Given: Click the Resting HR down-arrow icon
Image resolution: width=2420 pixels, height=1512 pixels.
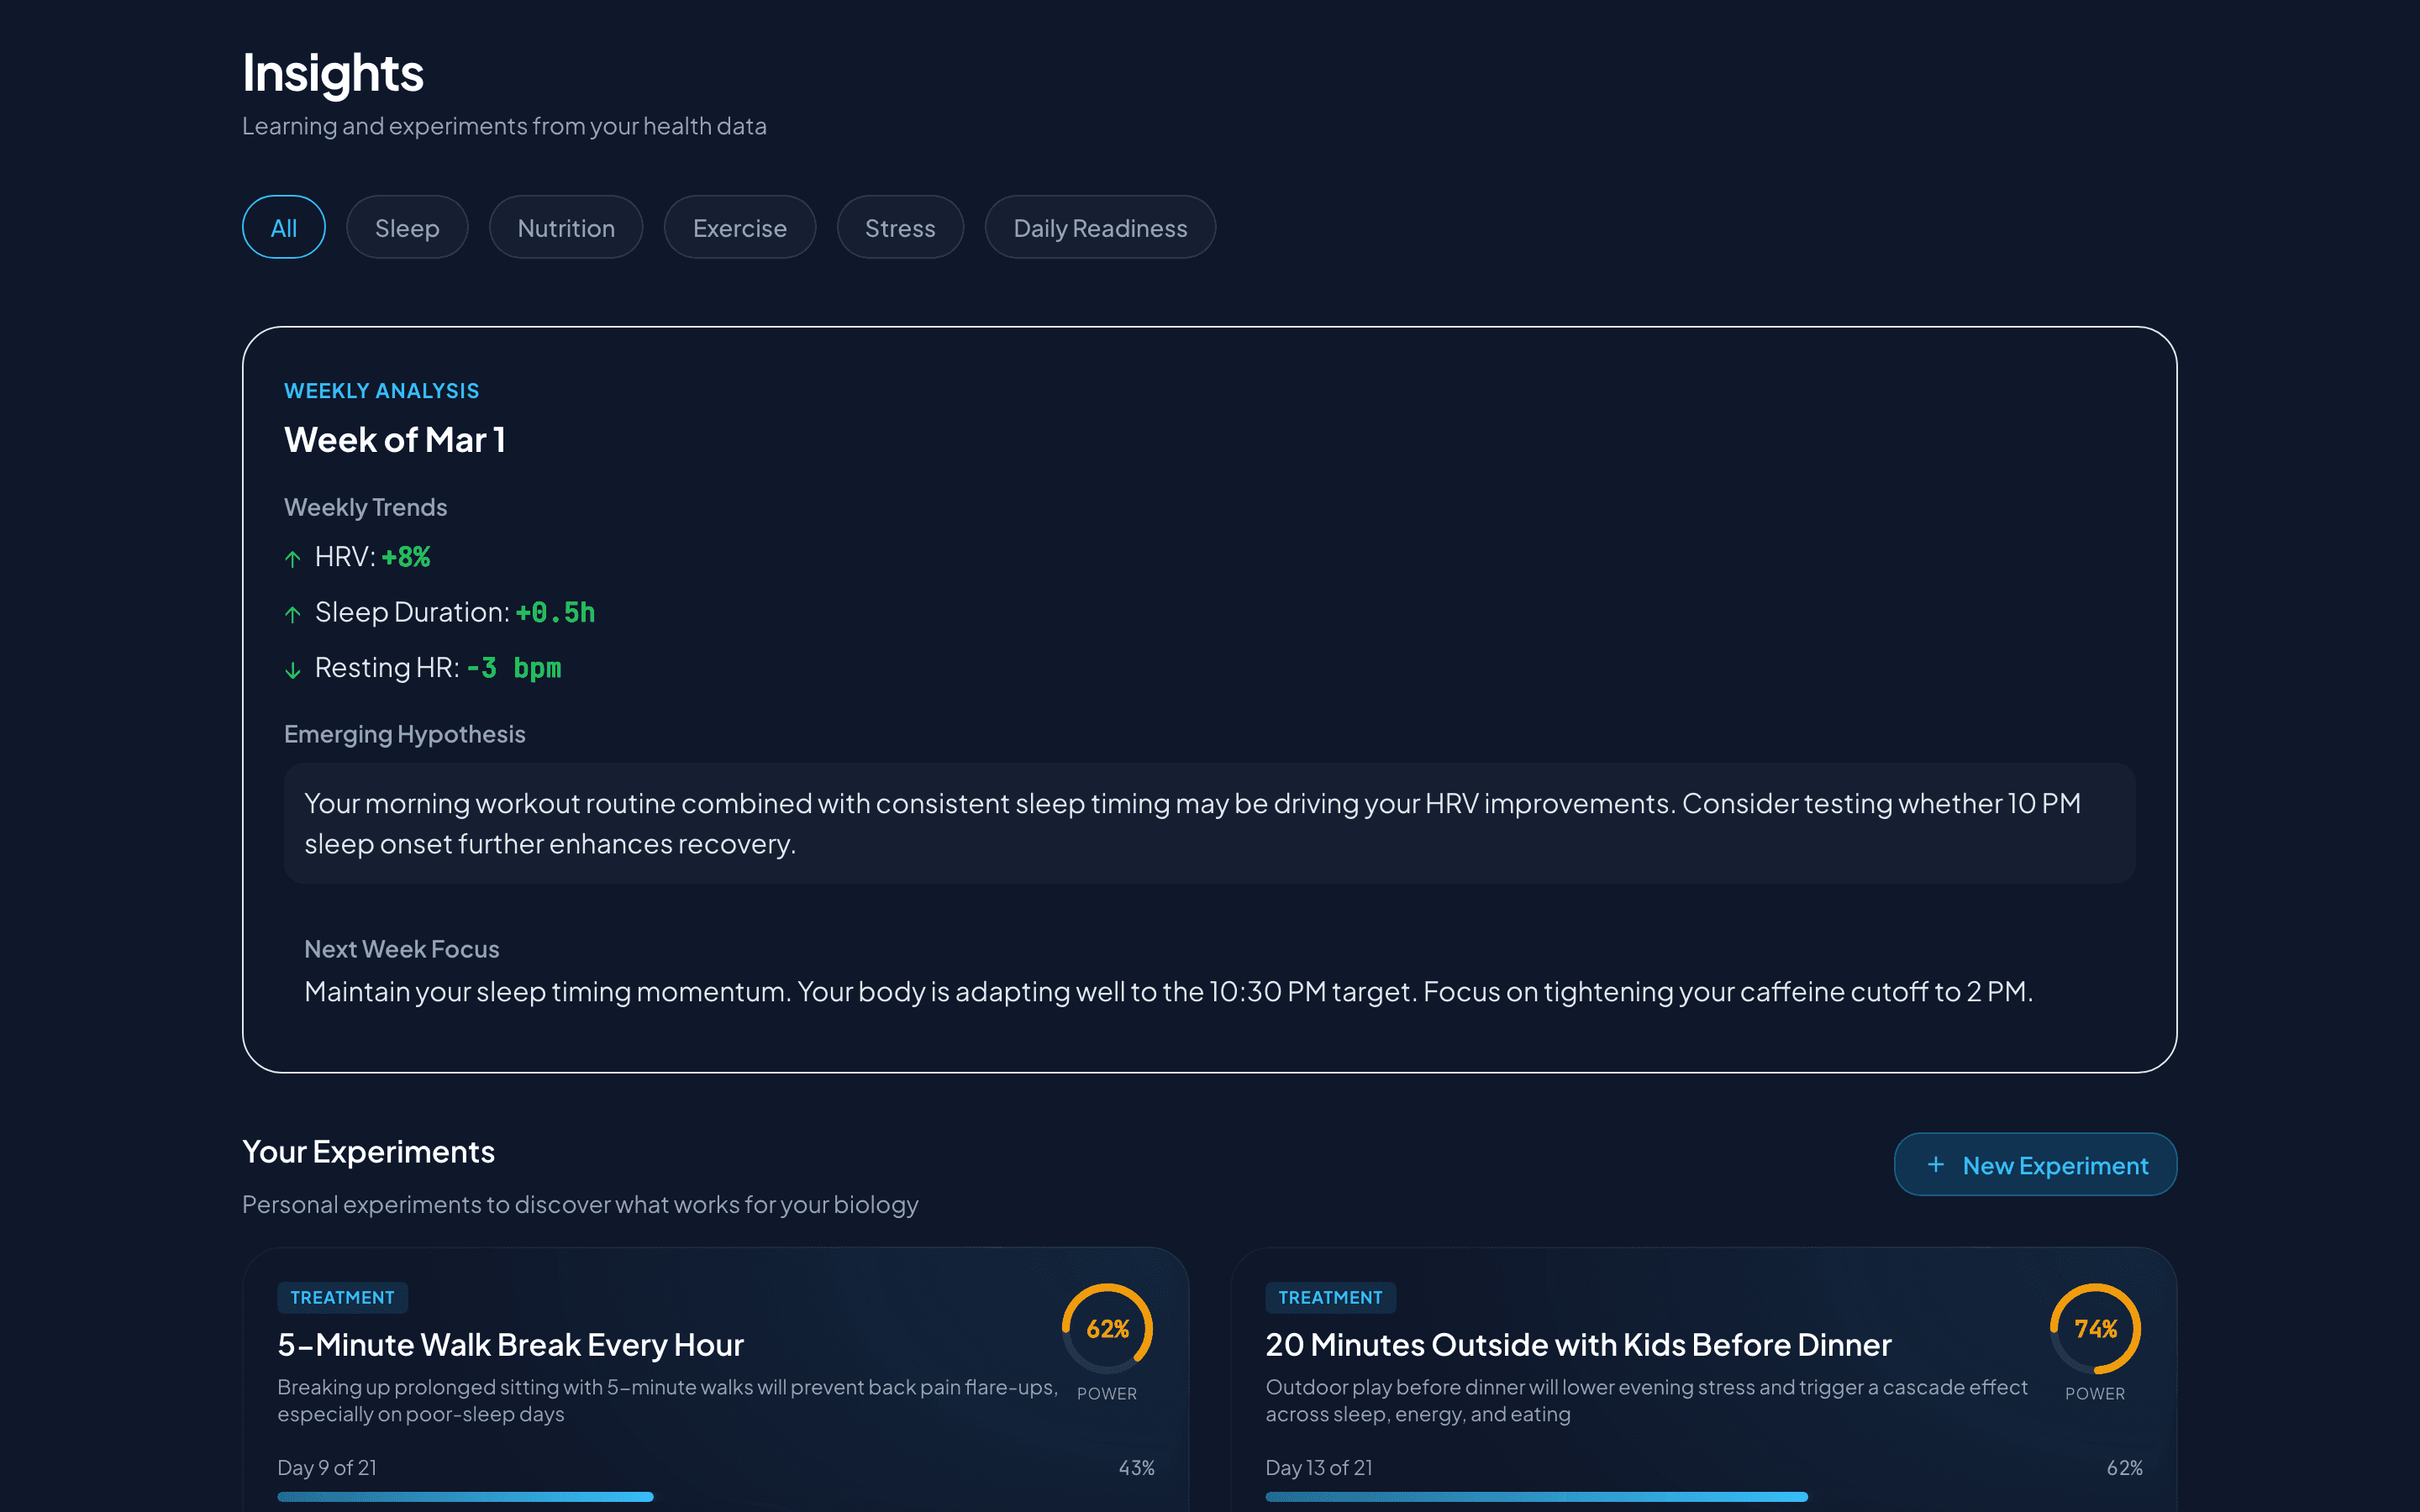Looking at the screenshot, I should (x=292, y=670).
